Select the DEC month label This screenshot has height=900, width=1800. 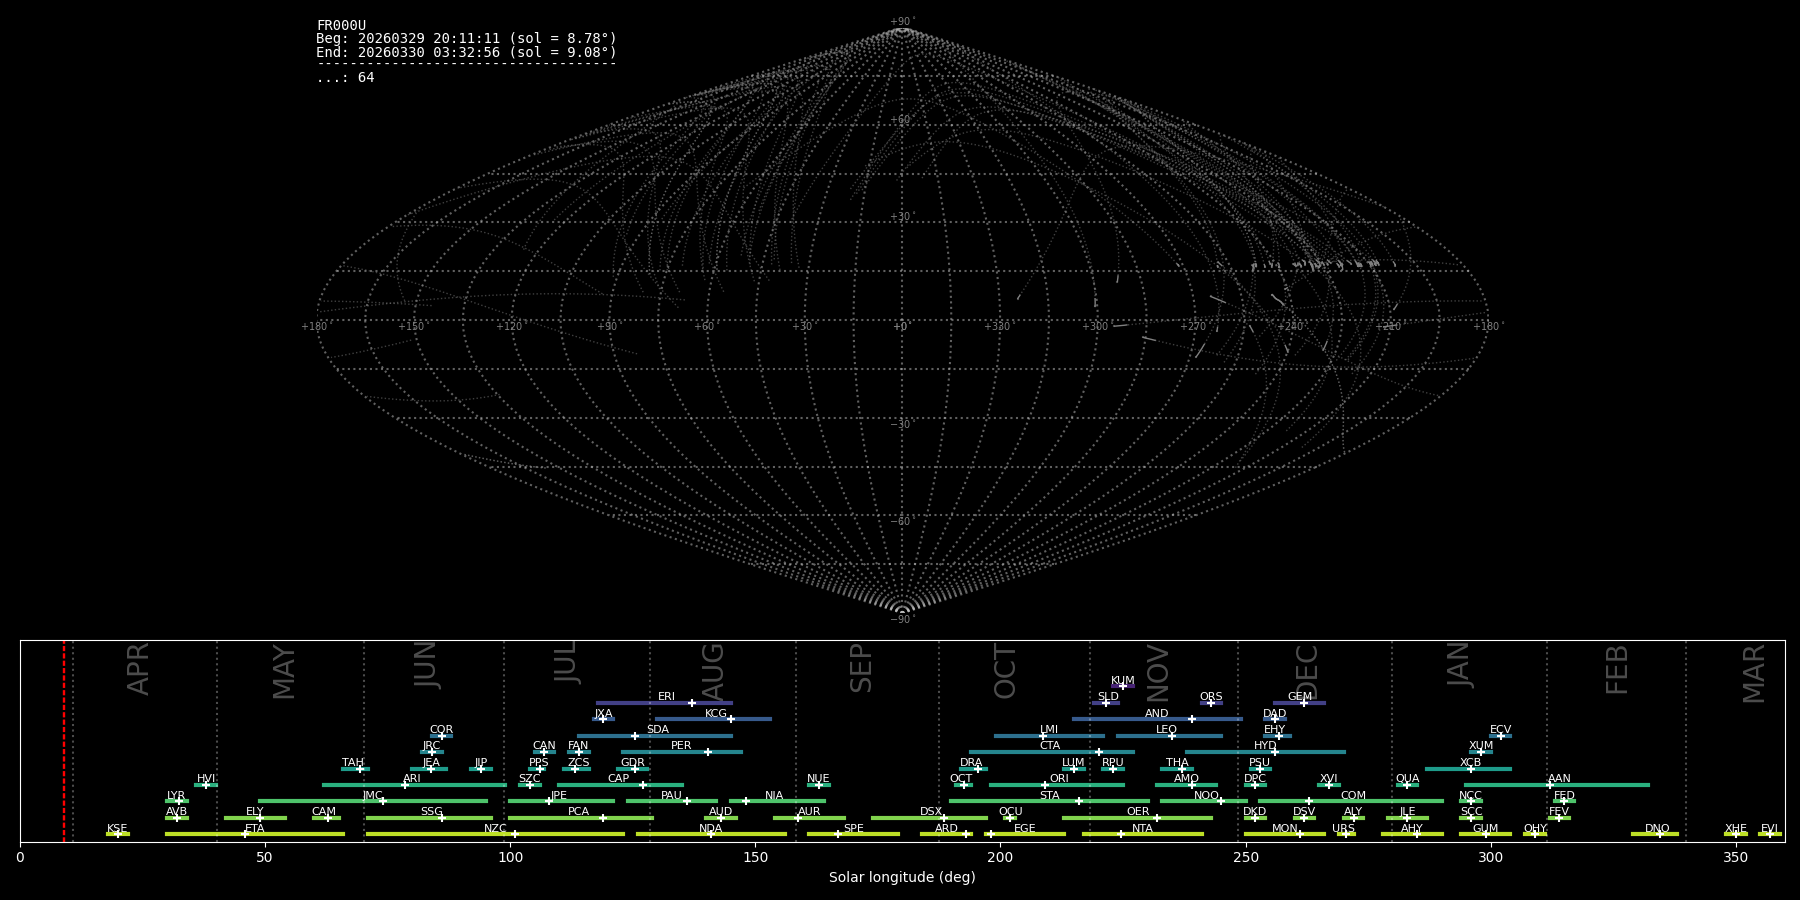coord(1307,672)
